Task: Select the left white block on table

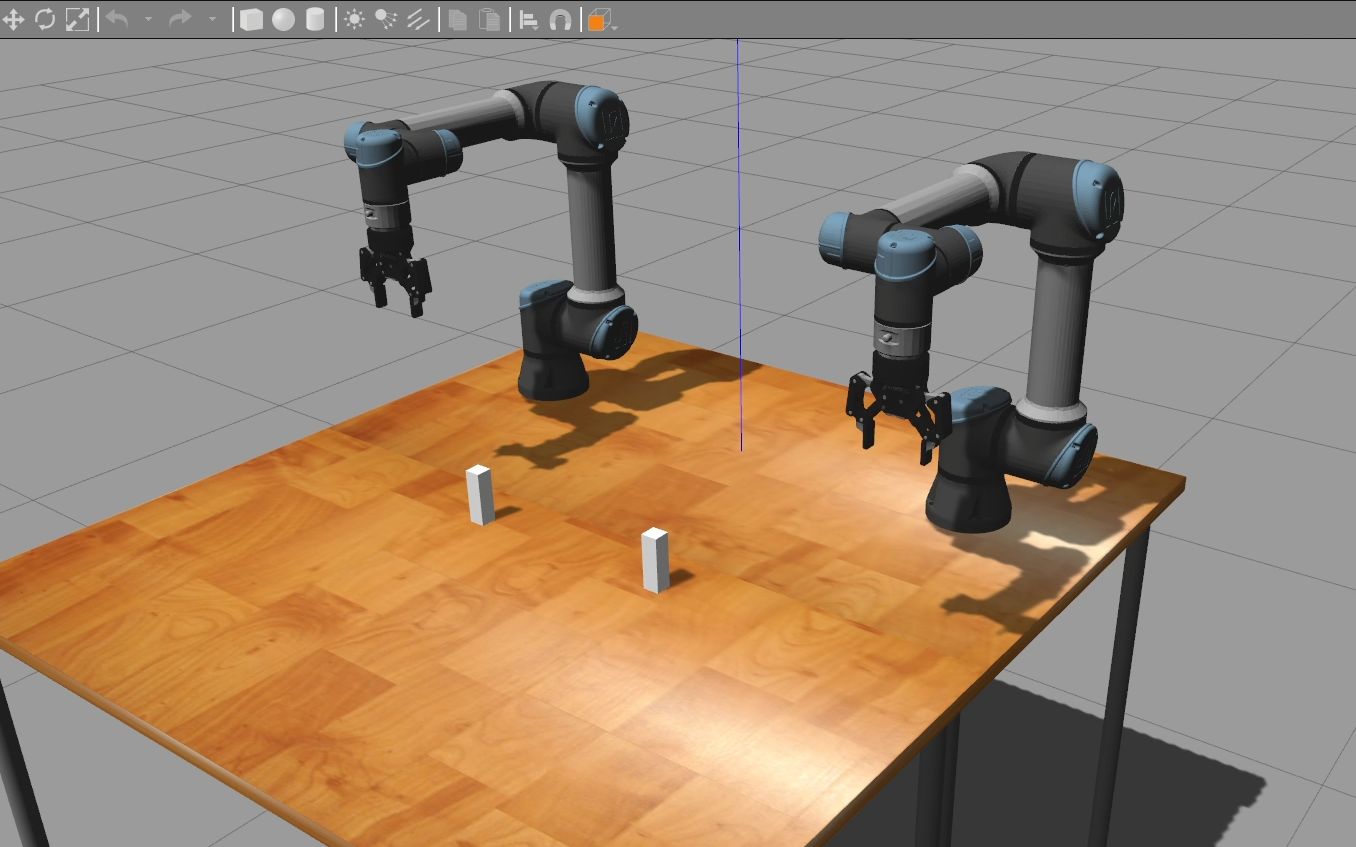Action: point(480,495)
